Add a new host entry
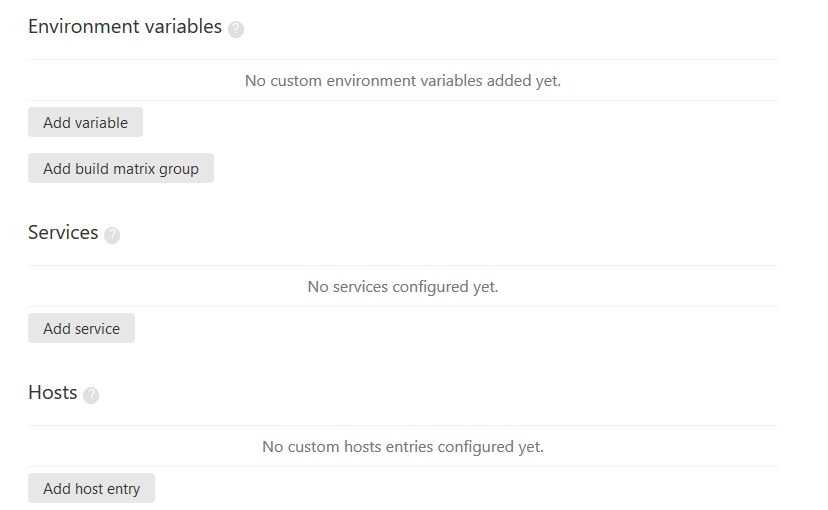Image resolution: width=828 pixels, height=510 pixels. pyautogui.click(x=91, y=488)
